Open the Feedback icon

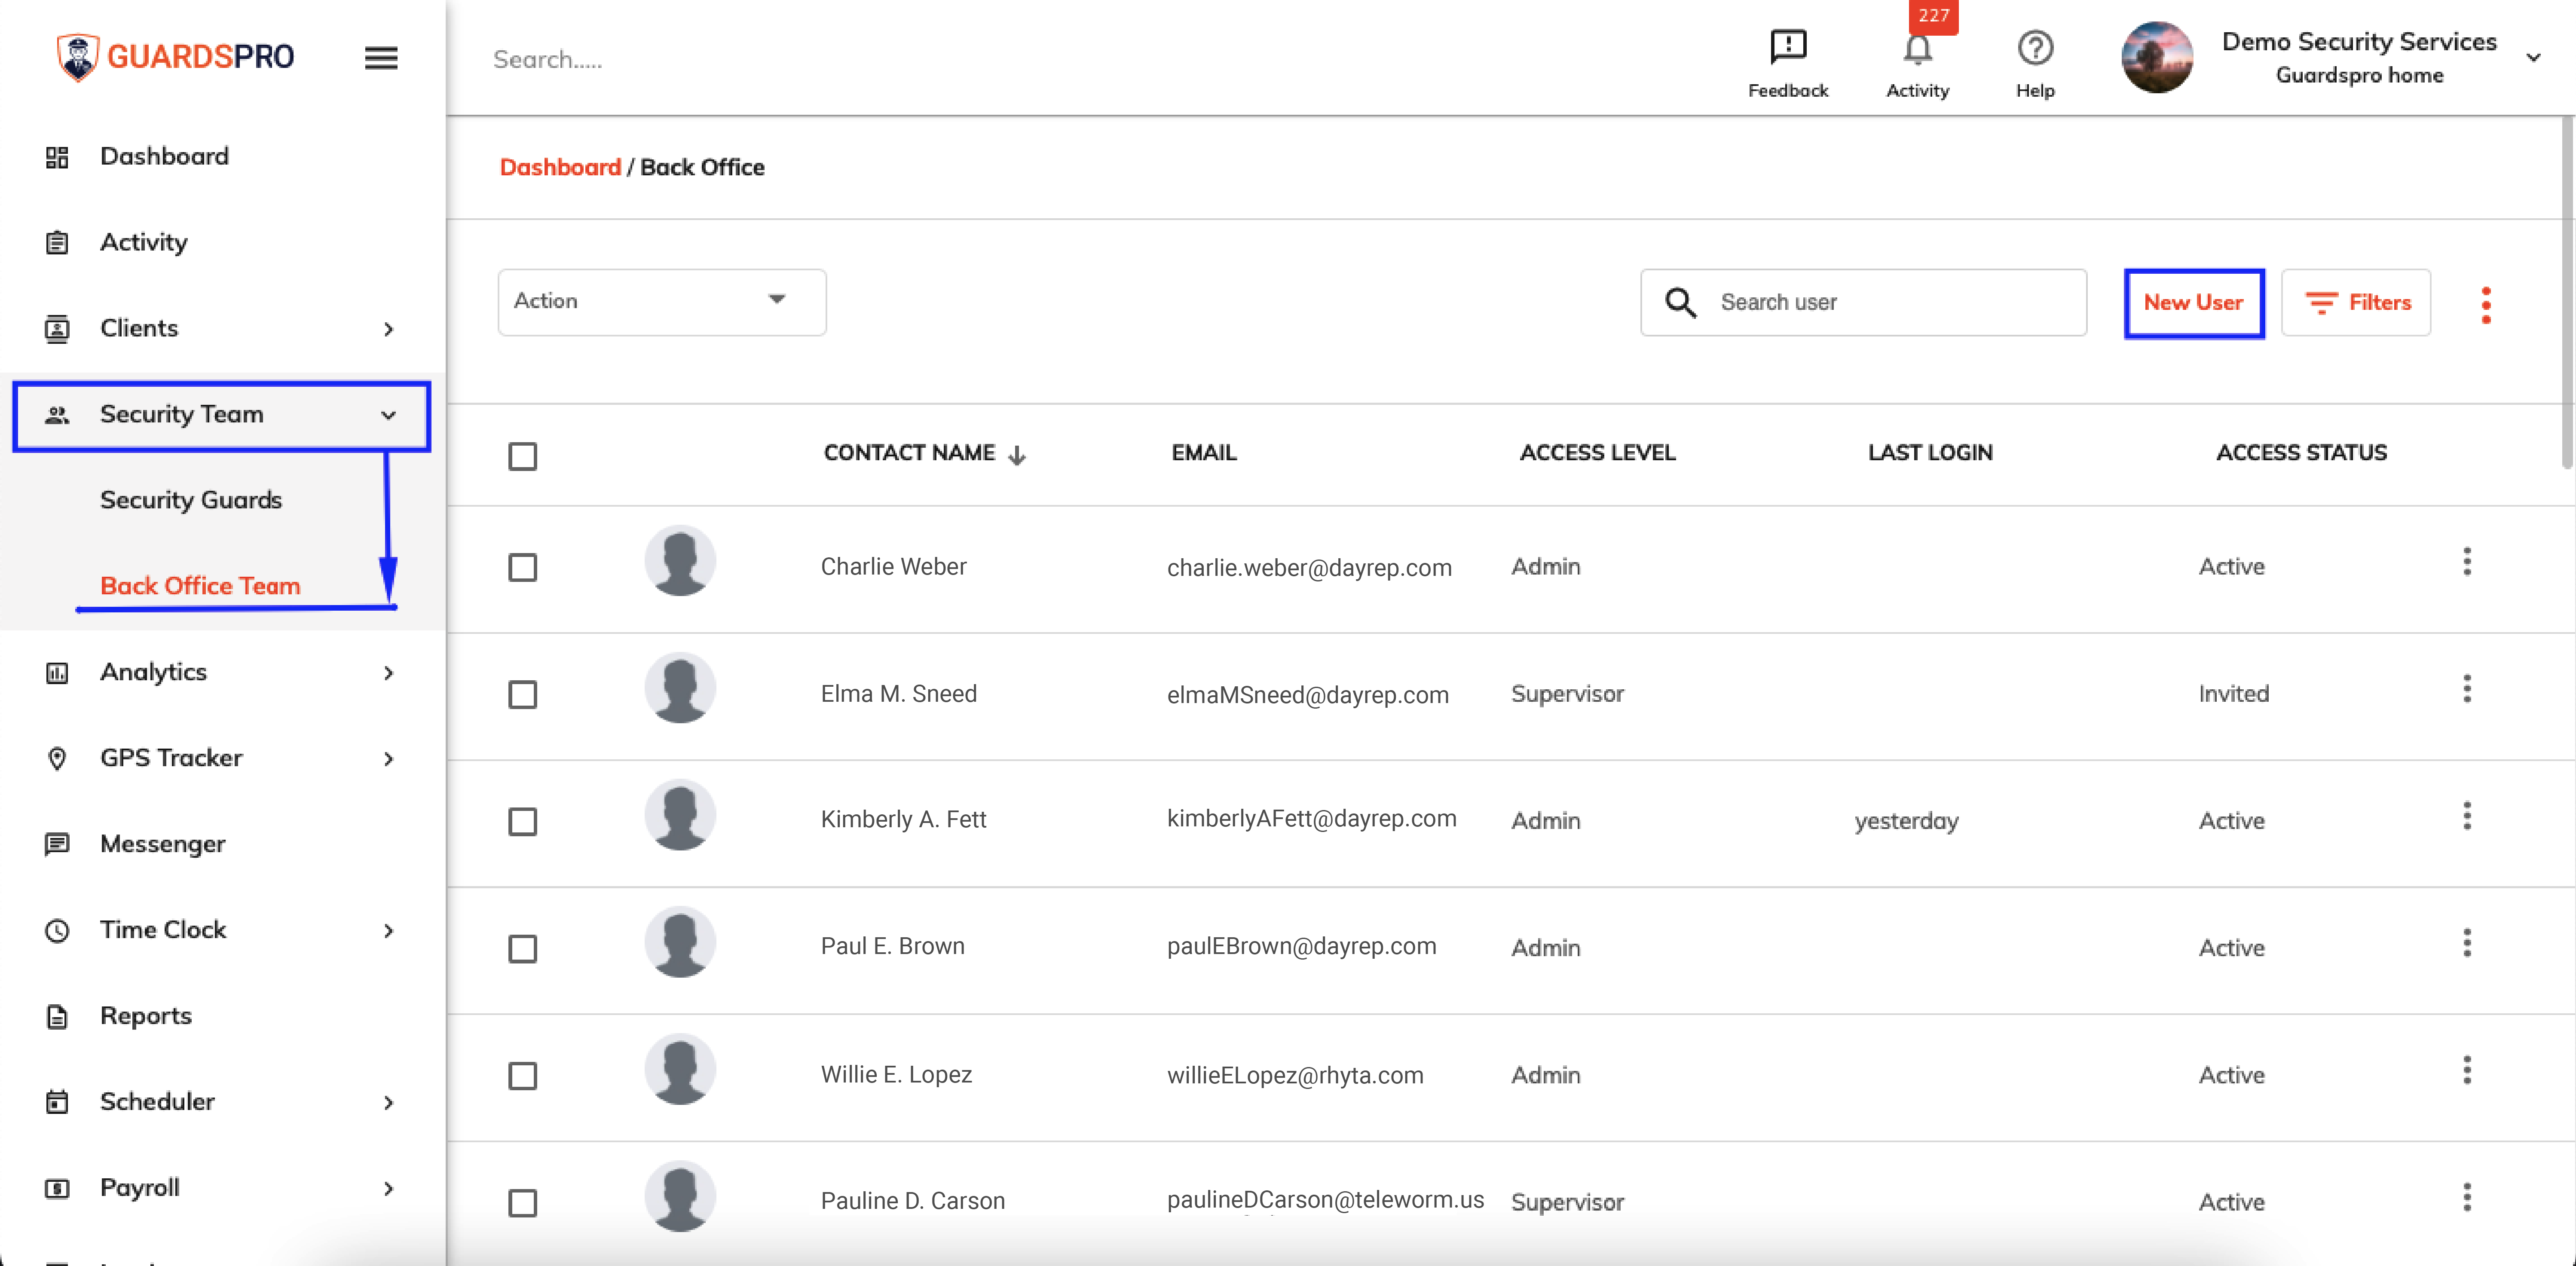click(1787, 46)
